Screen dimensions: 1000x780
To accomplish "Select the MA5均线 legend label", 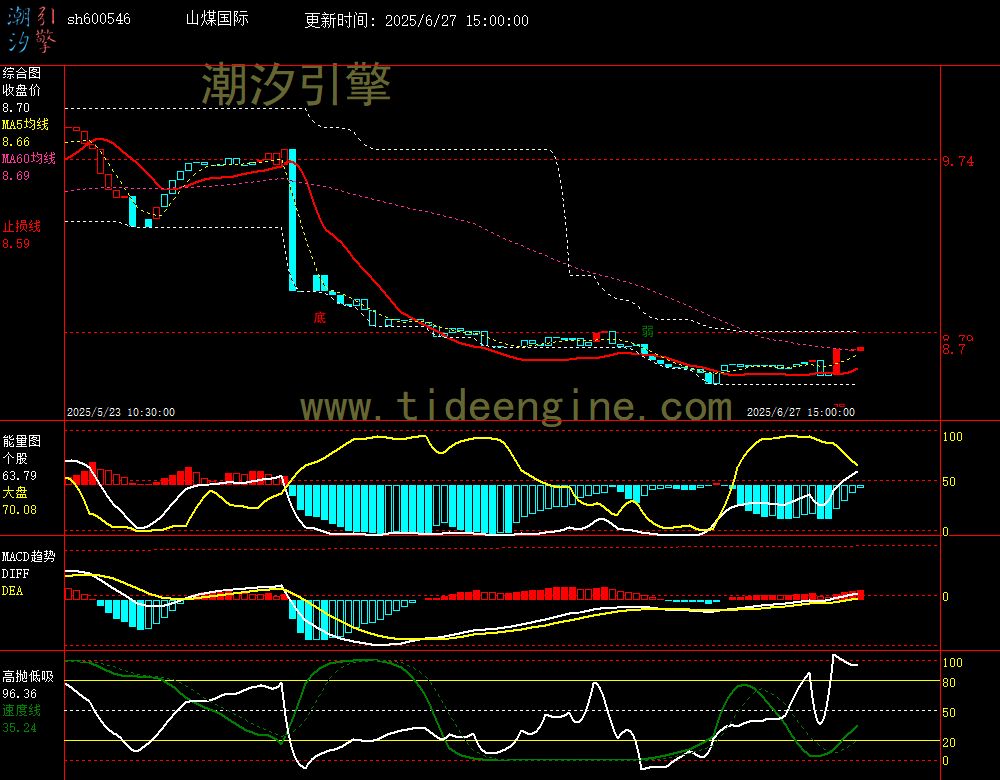I will (26, 124).
